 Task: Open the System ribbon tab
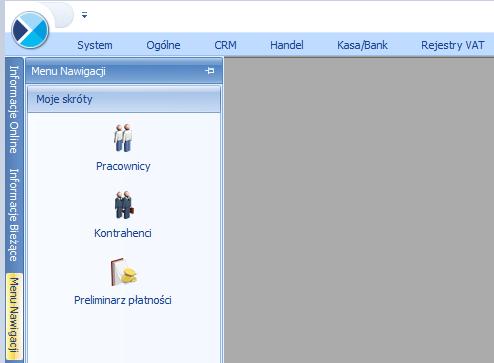95,45
